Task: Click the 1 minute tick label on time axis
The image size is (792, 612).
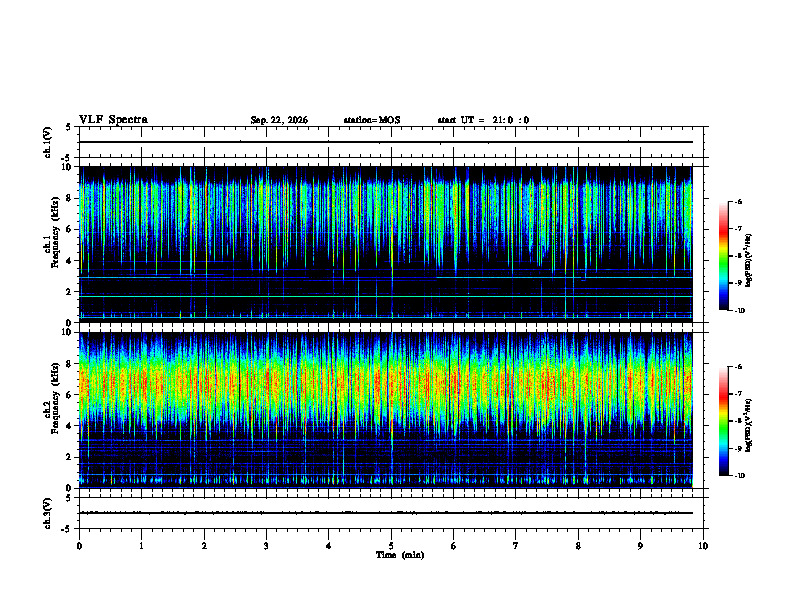Action: coord(141,546)
